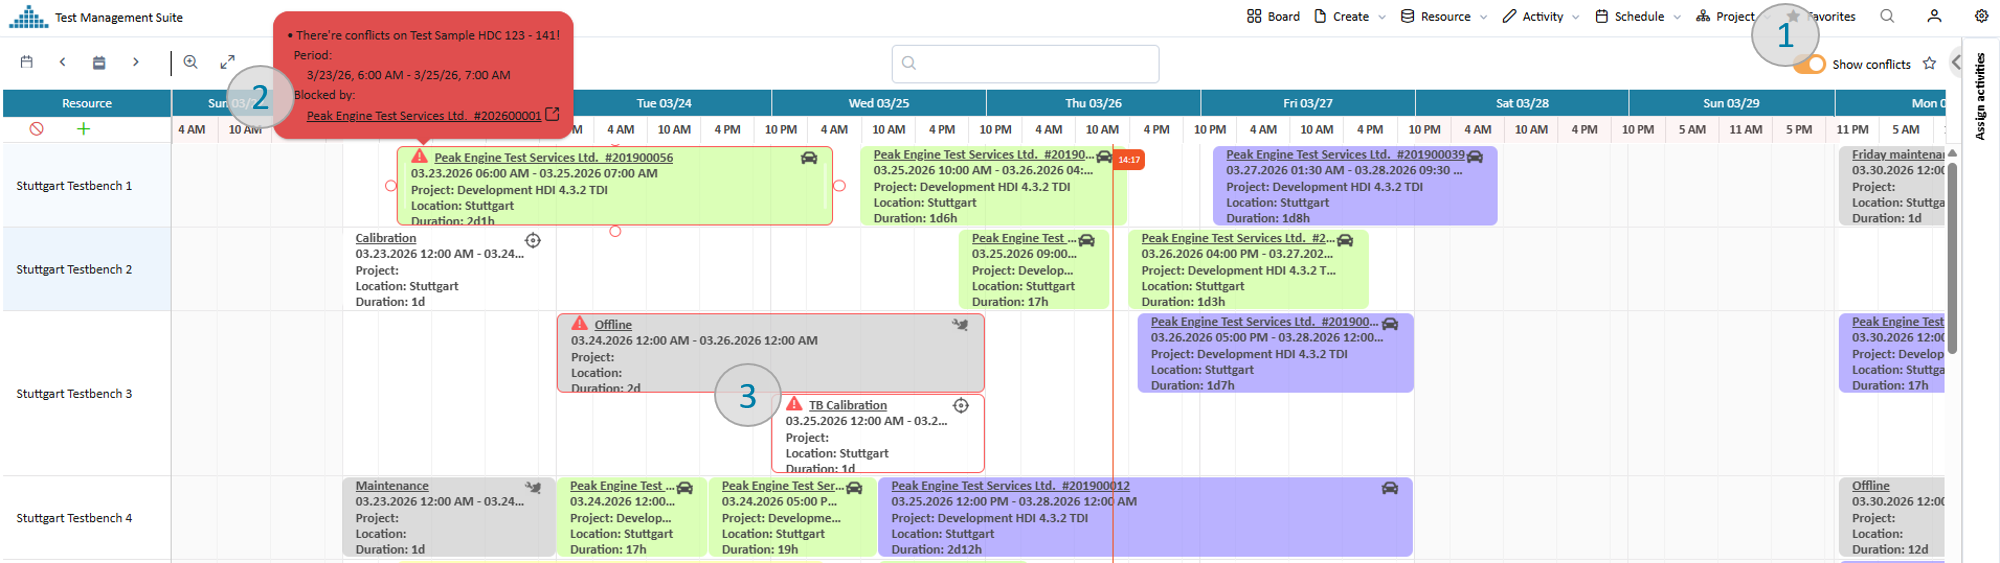Select the Stuttgart Testbench 3 row
Viewport: 2000px width, 563px height.
(87, 393)
